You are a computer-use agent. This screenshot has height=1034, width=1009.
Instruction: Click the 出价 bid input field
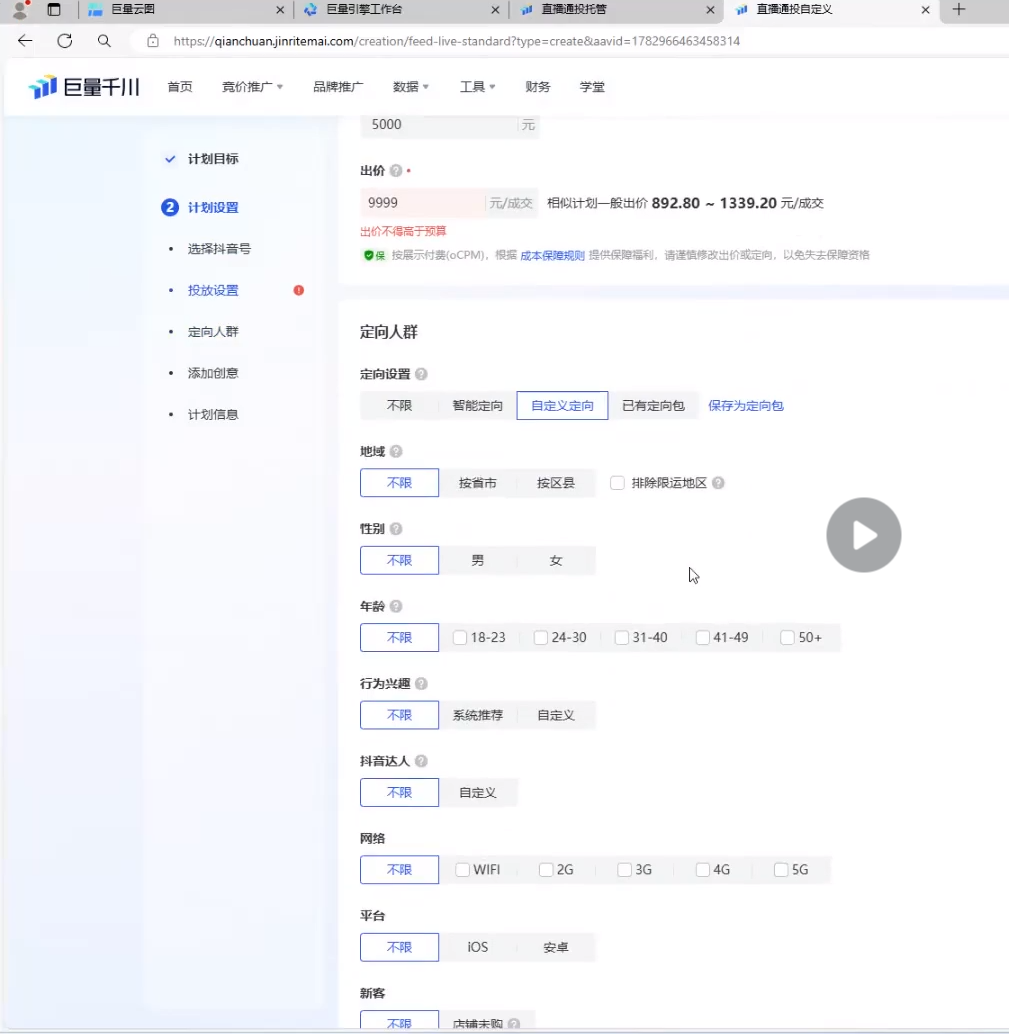coord(422,203)
